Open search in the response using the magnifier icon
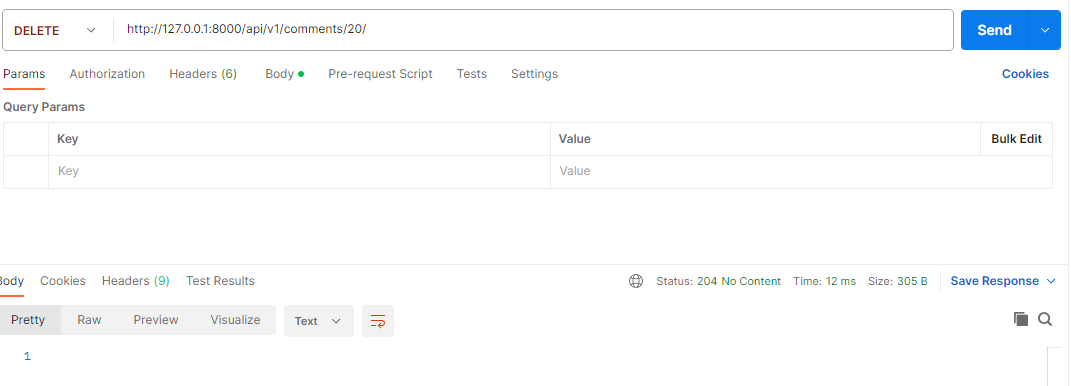The image size is (1071, 386). point(1045,319)
